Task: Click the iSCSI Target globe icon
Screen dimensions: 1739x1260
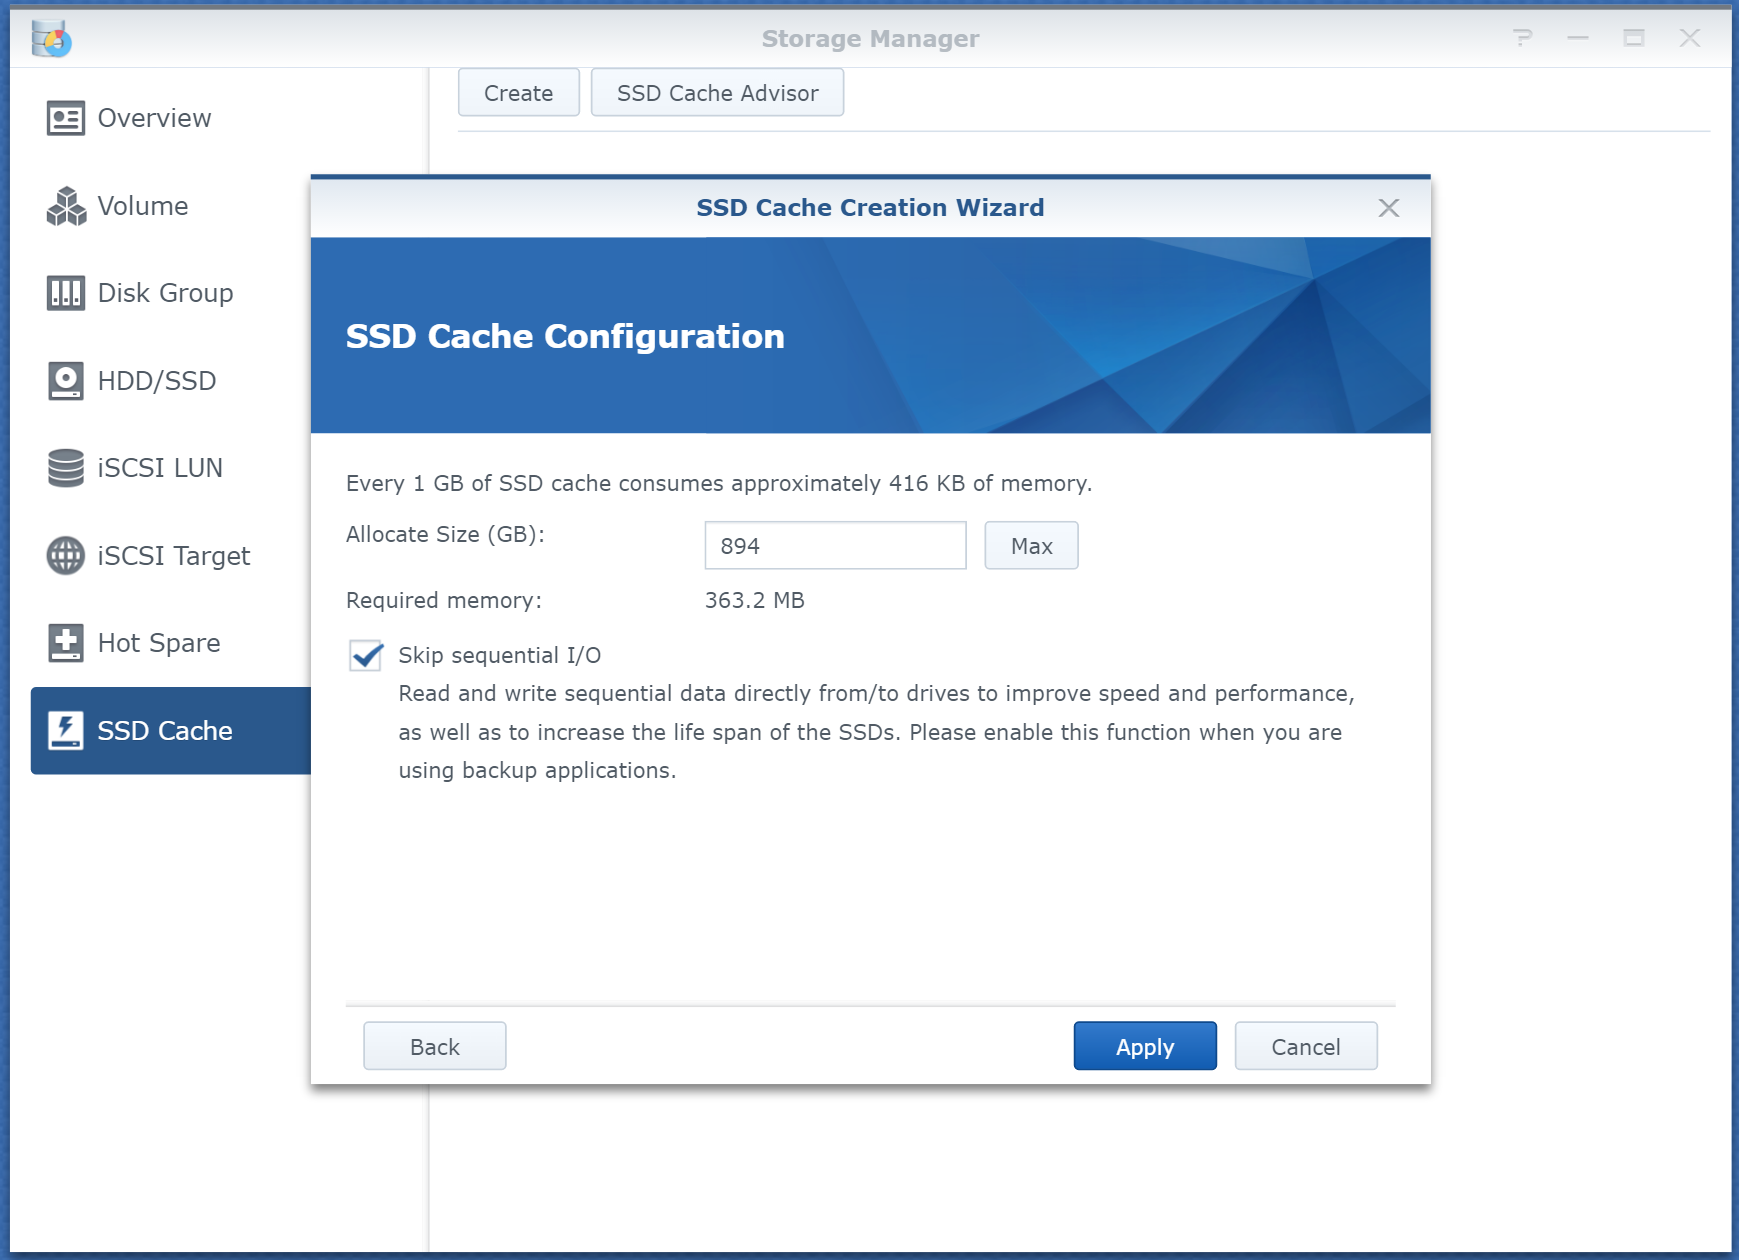Action: [x=66, y=556]
